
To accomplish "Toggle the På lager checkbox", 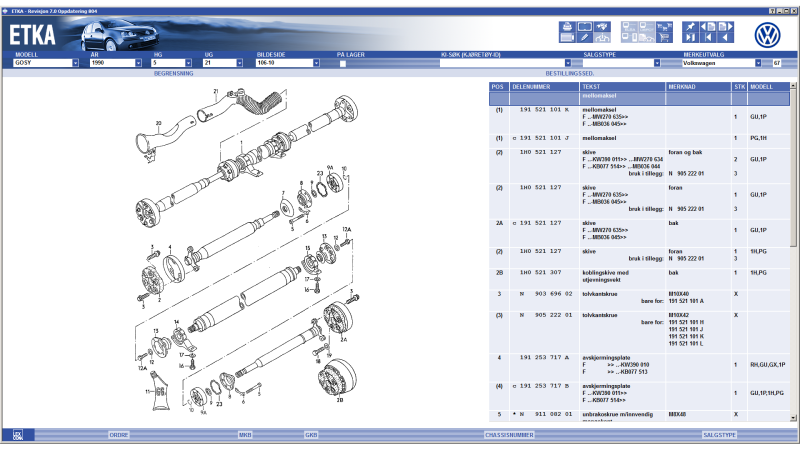I will click(343, 63).
